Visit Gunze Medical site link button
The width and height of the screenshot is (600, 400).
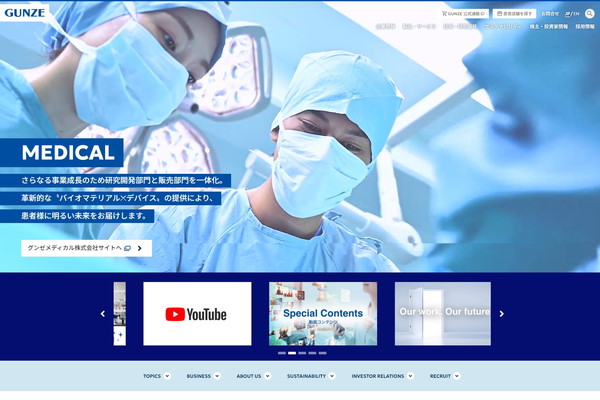click(x=86, y=248)
